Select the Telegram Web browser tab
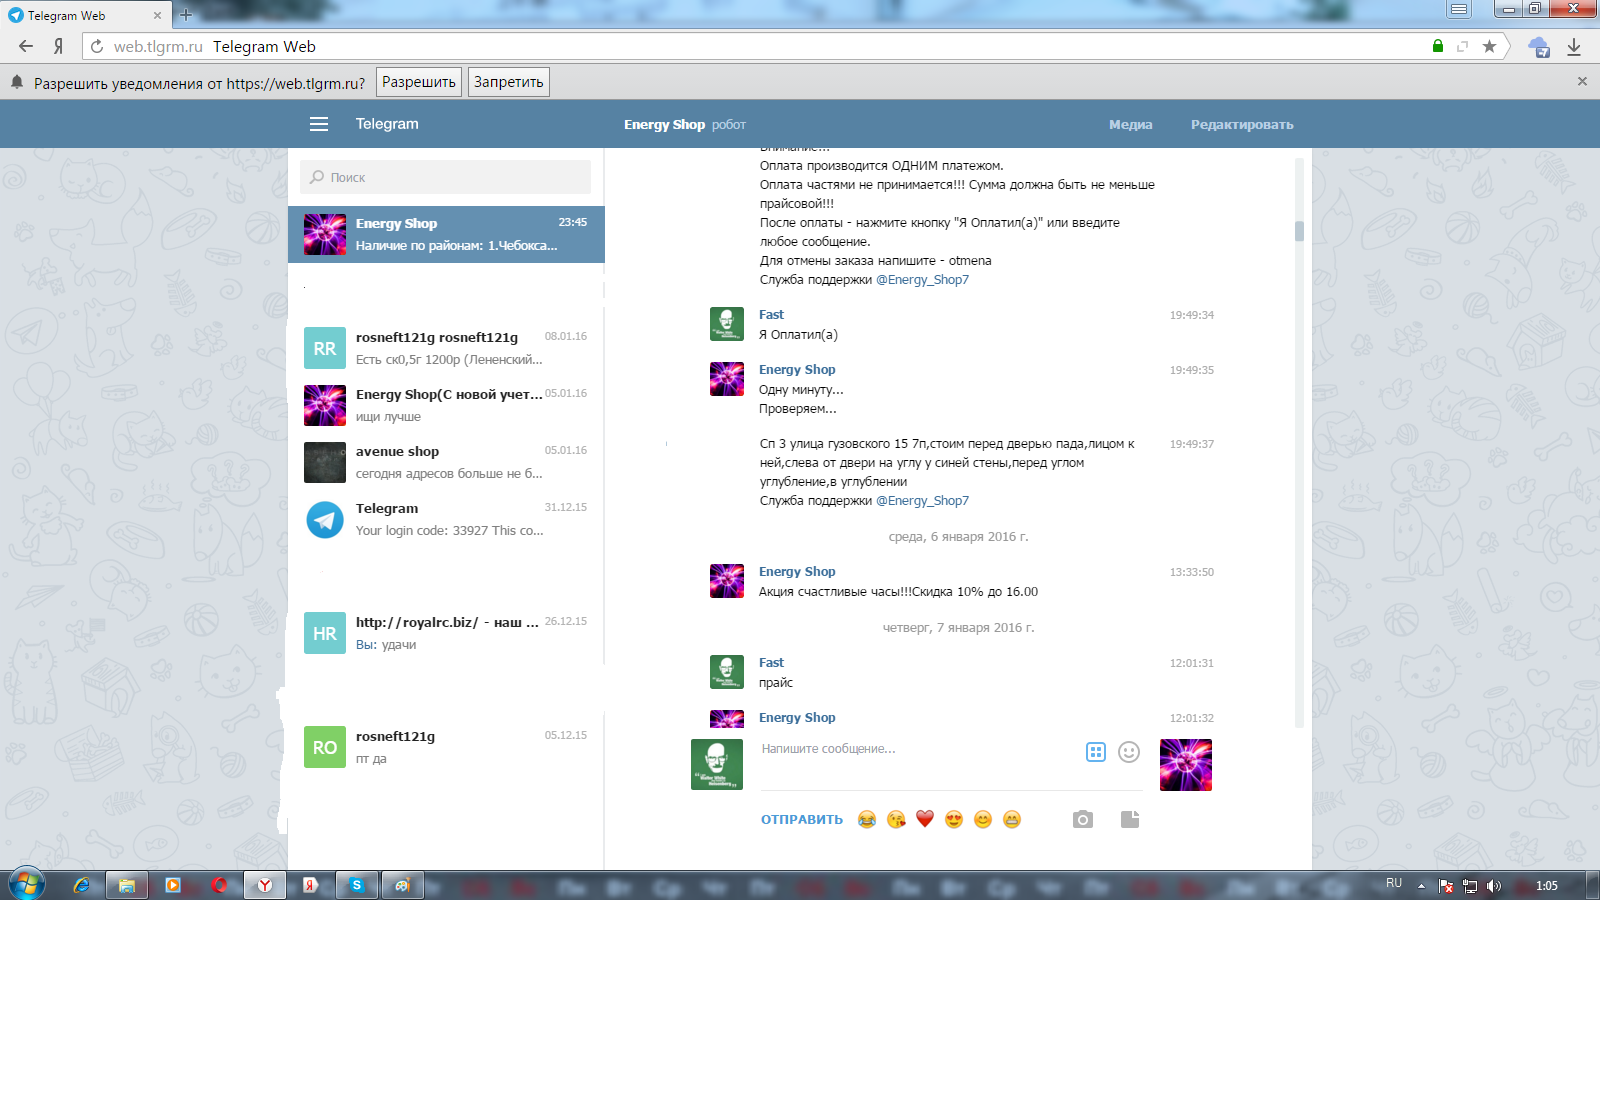This screenshot has width=1600, height=1097. coord(85,15)
